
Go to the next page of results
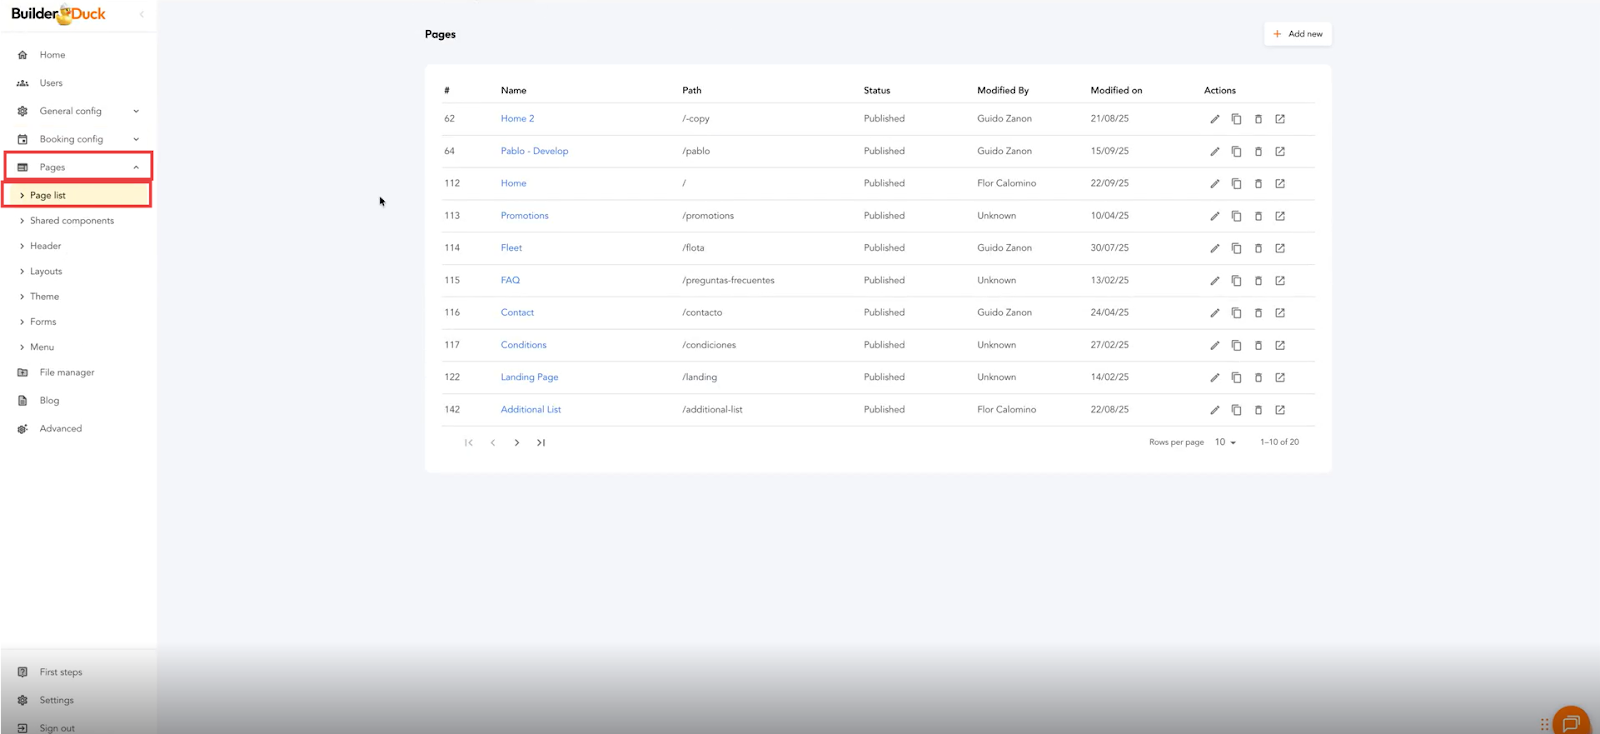(x=517, y=443)
